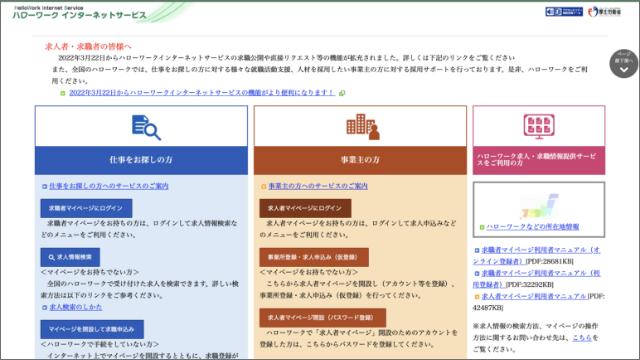Click 求人者マイページにログイン button
This screenshot has width=640, height=360.
[305, 208]
